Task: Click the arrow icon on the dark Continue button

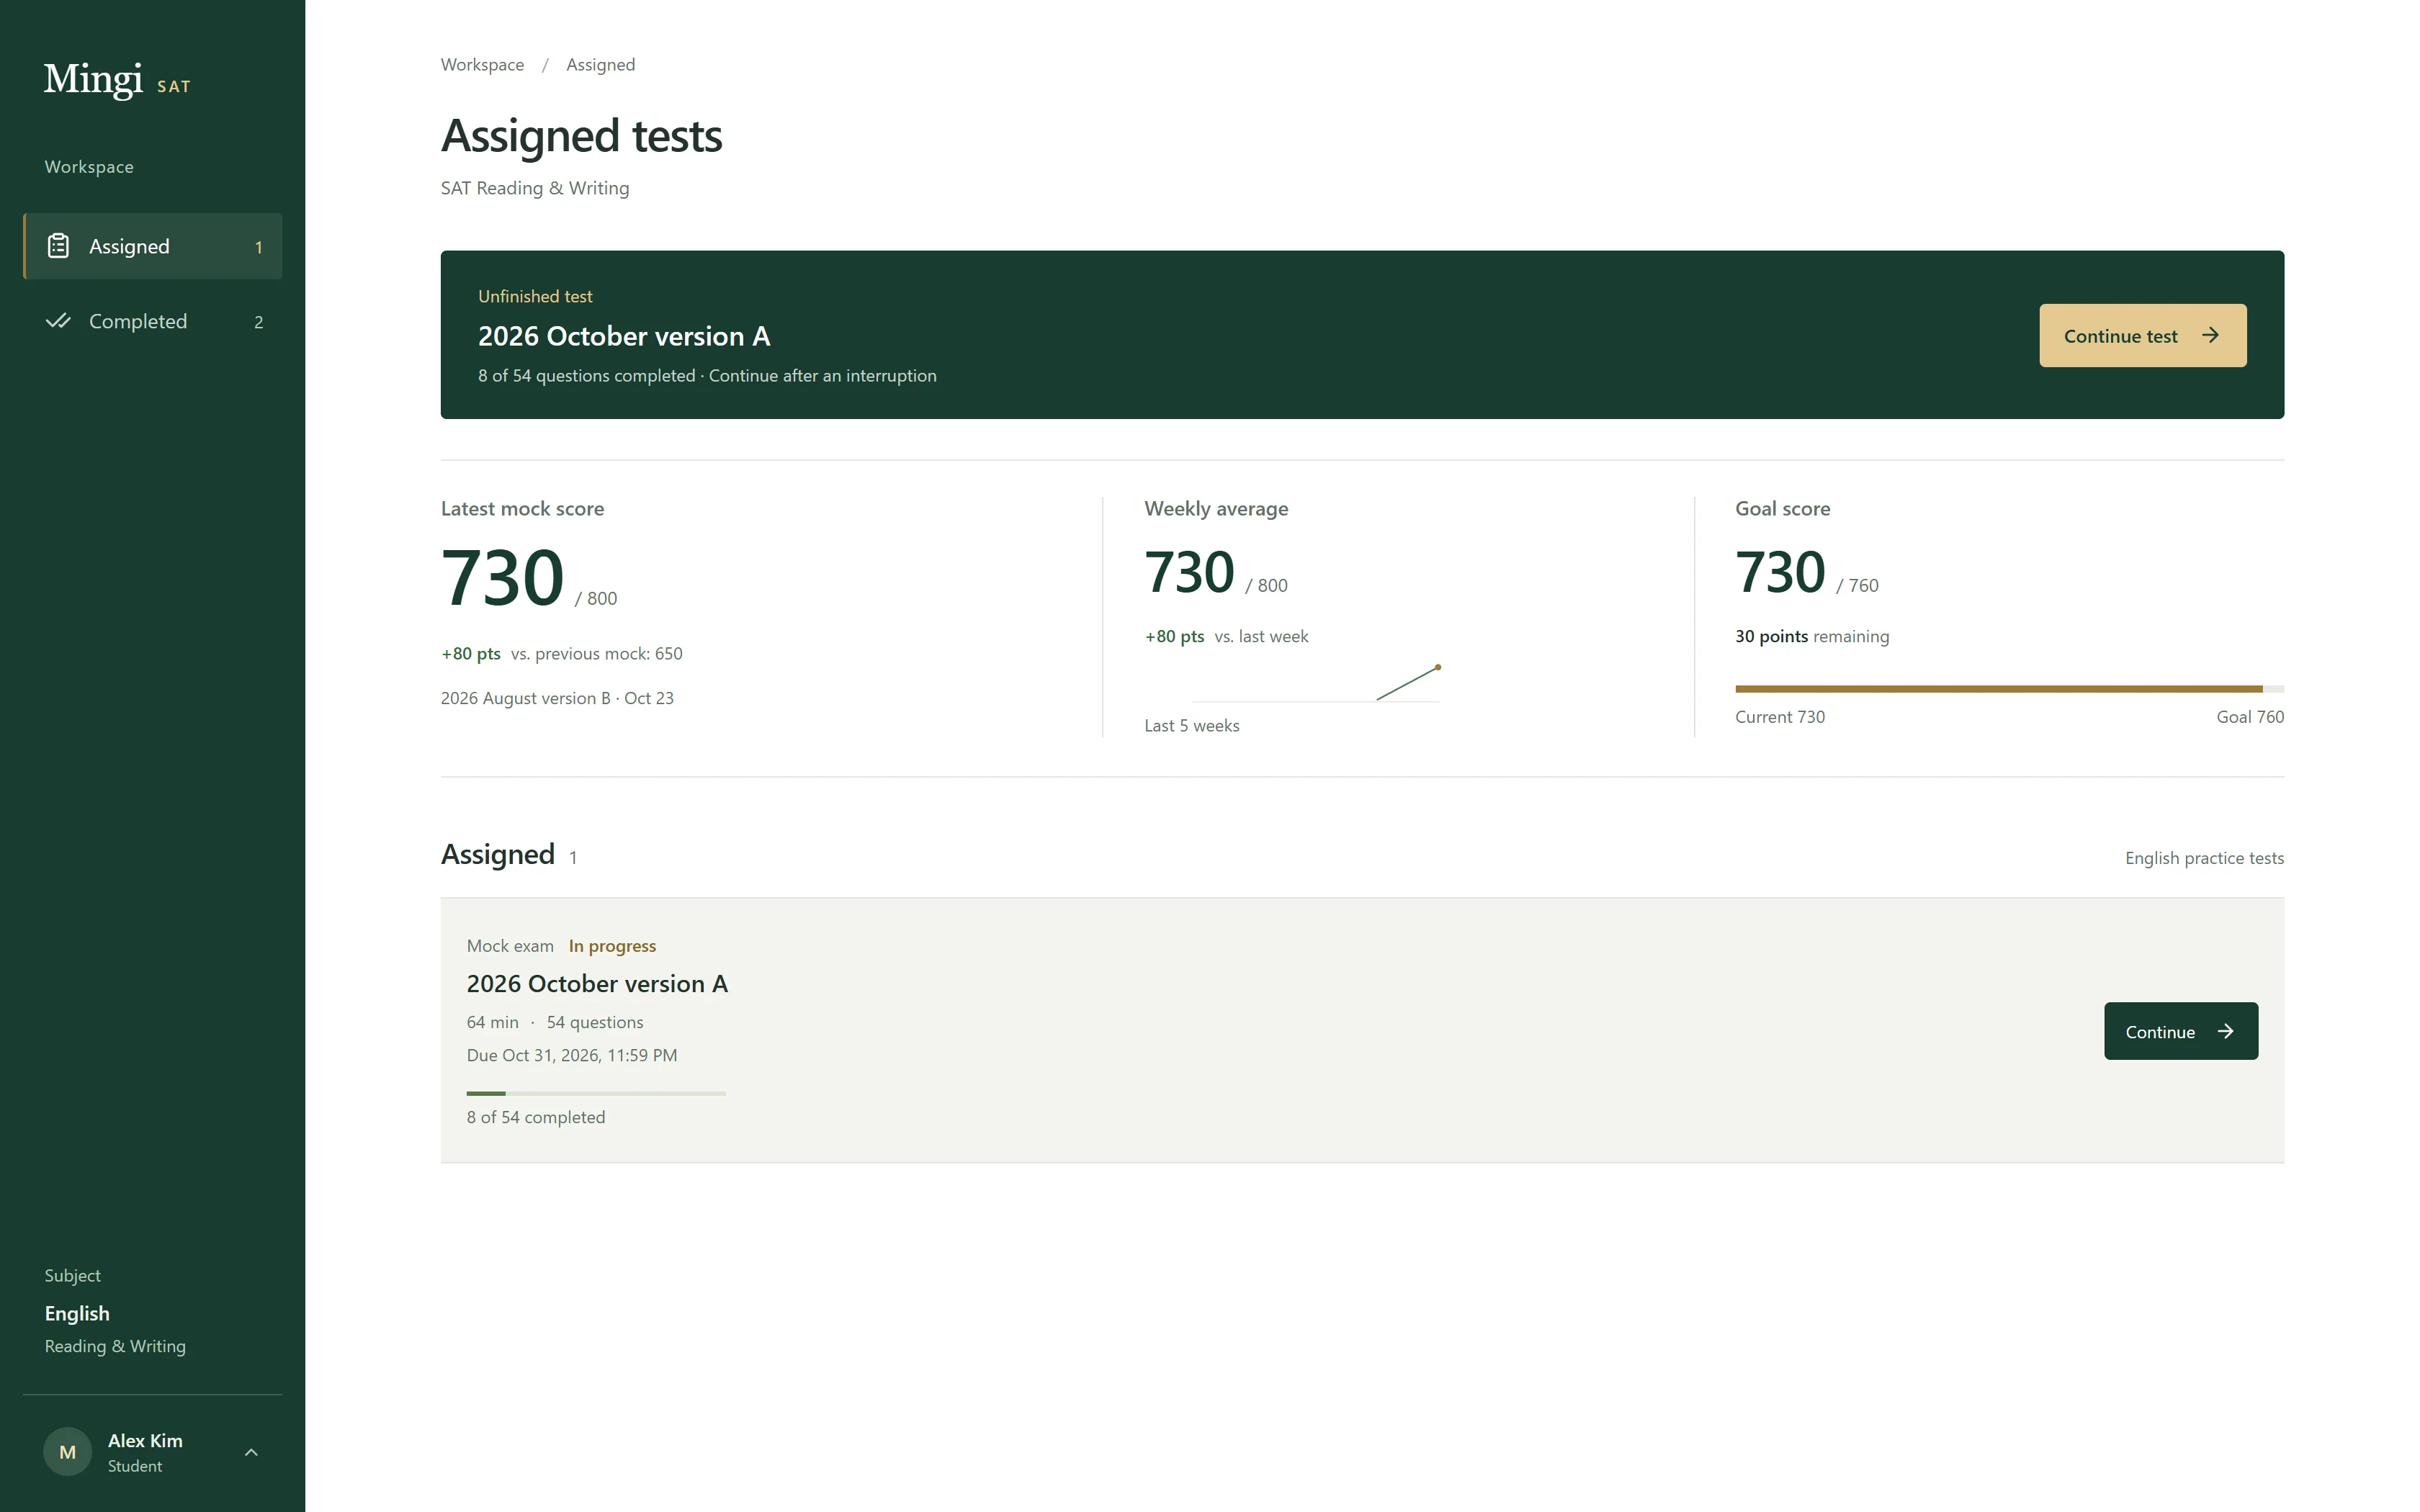Action: click(x=2225, y=1031)
